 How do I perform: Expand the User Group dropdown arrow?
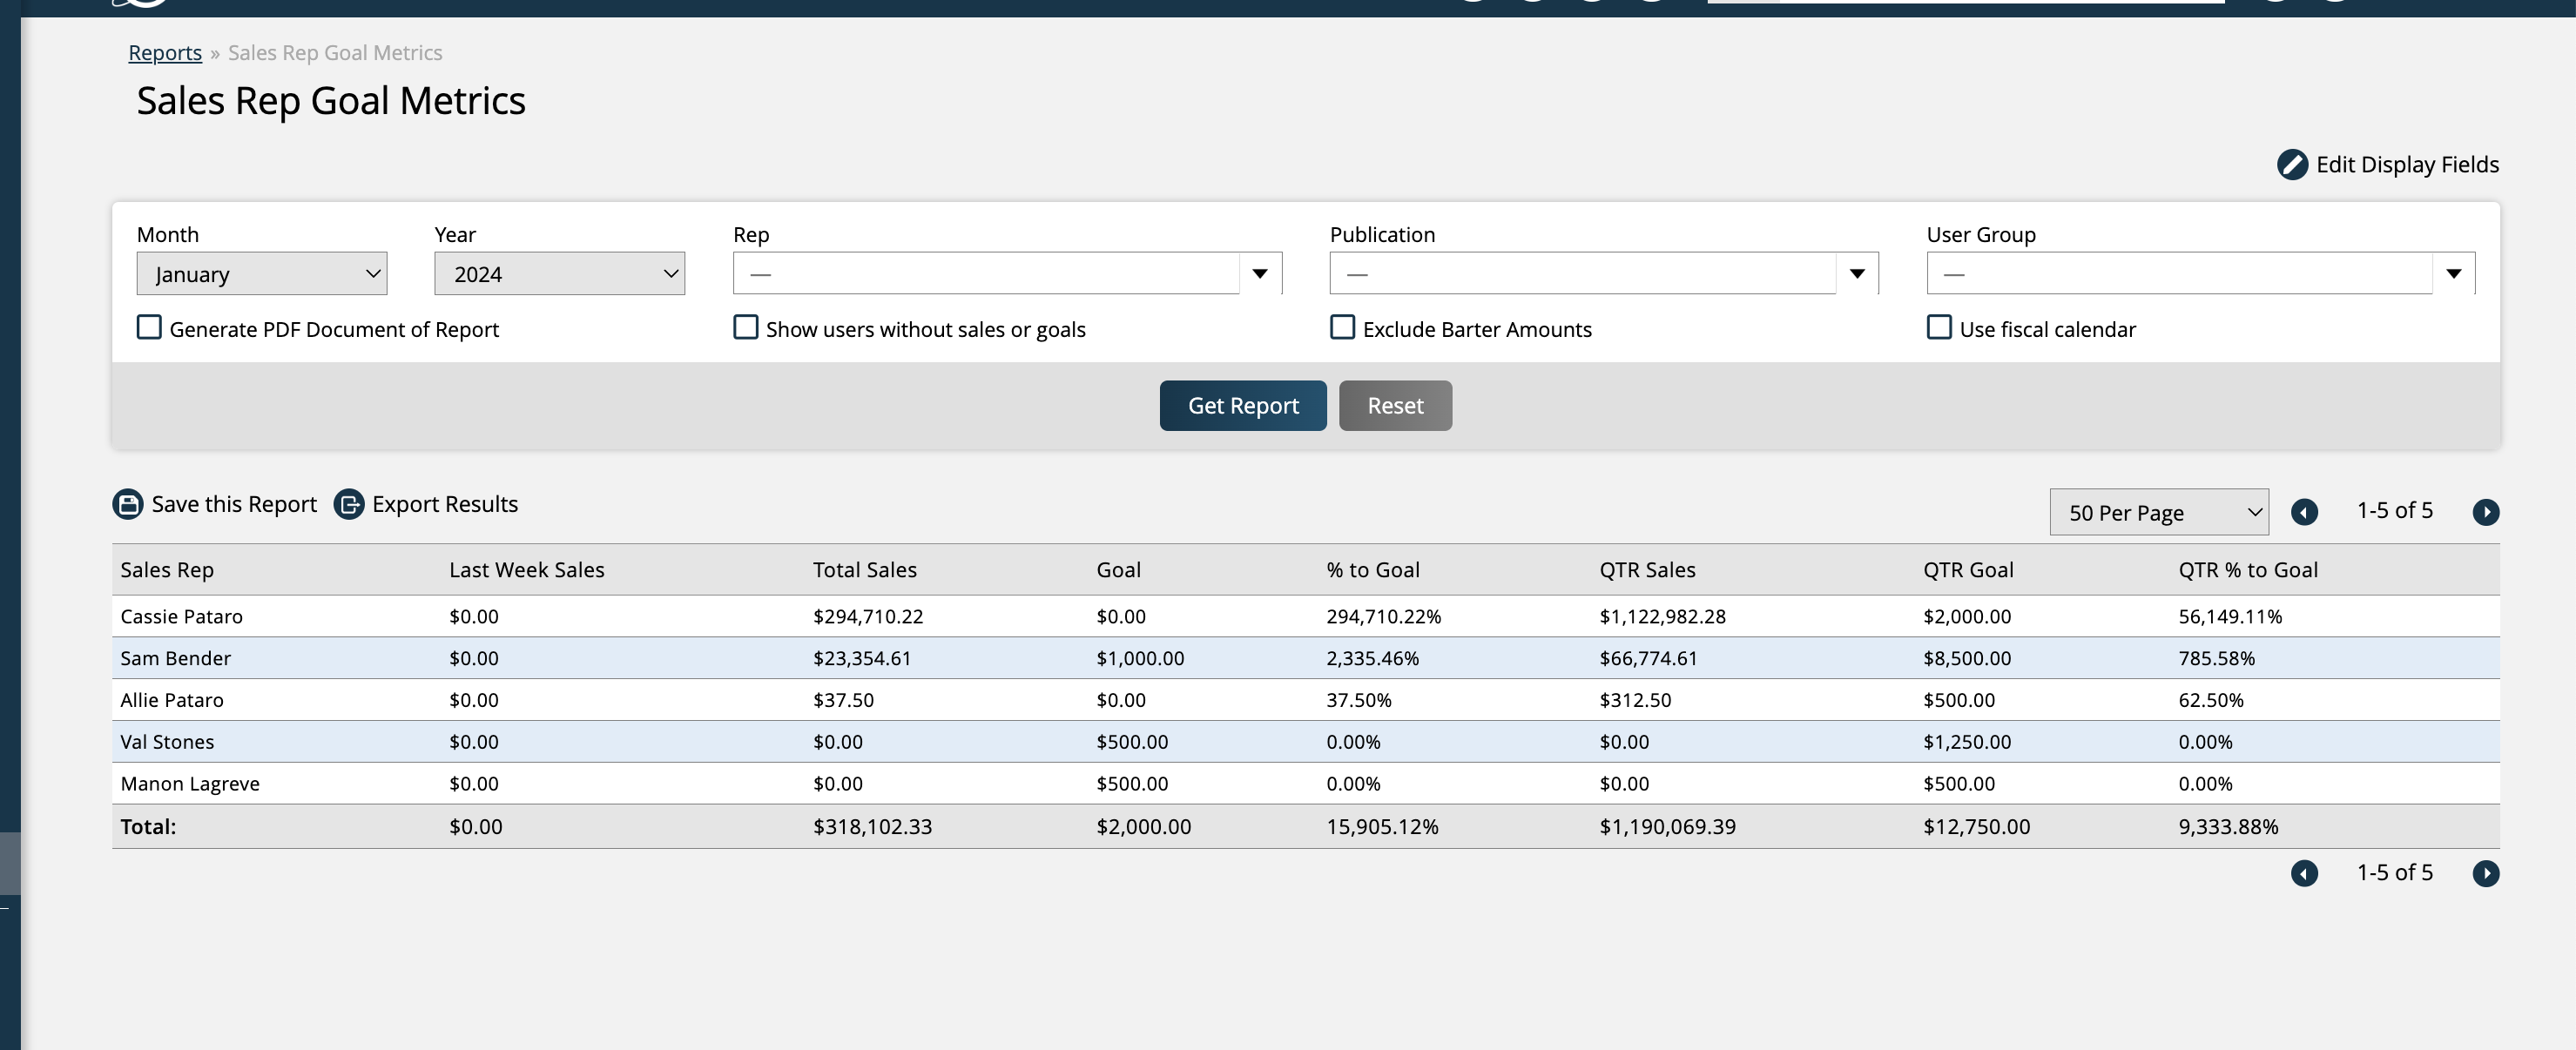coord(2453,274)
